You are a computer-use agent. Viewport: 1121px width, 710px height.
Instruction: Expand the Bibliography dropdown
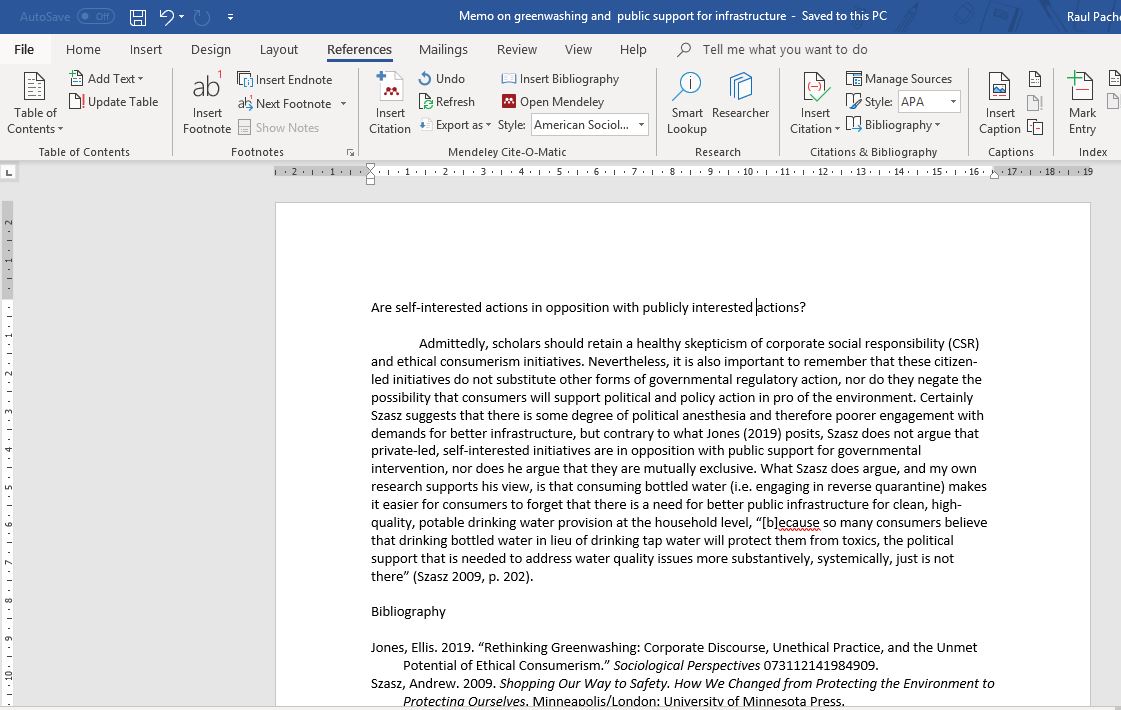893,124
